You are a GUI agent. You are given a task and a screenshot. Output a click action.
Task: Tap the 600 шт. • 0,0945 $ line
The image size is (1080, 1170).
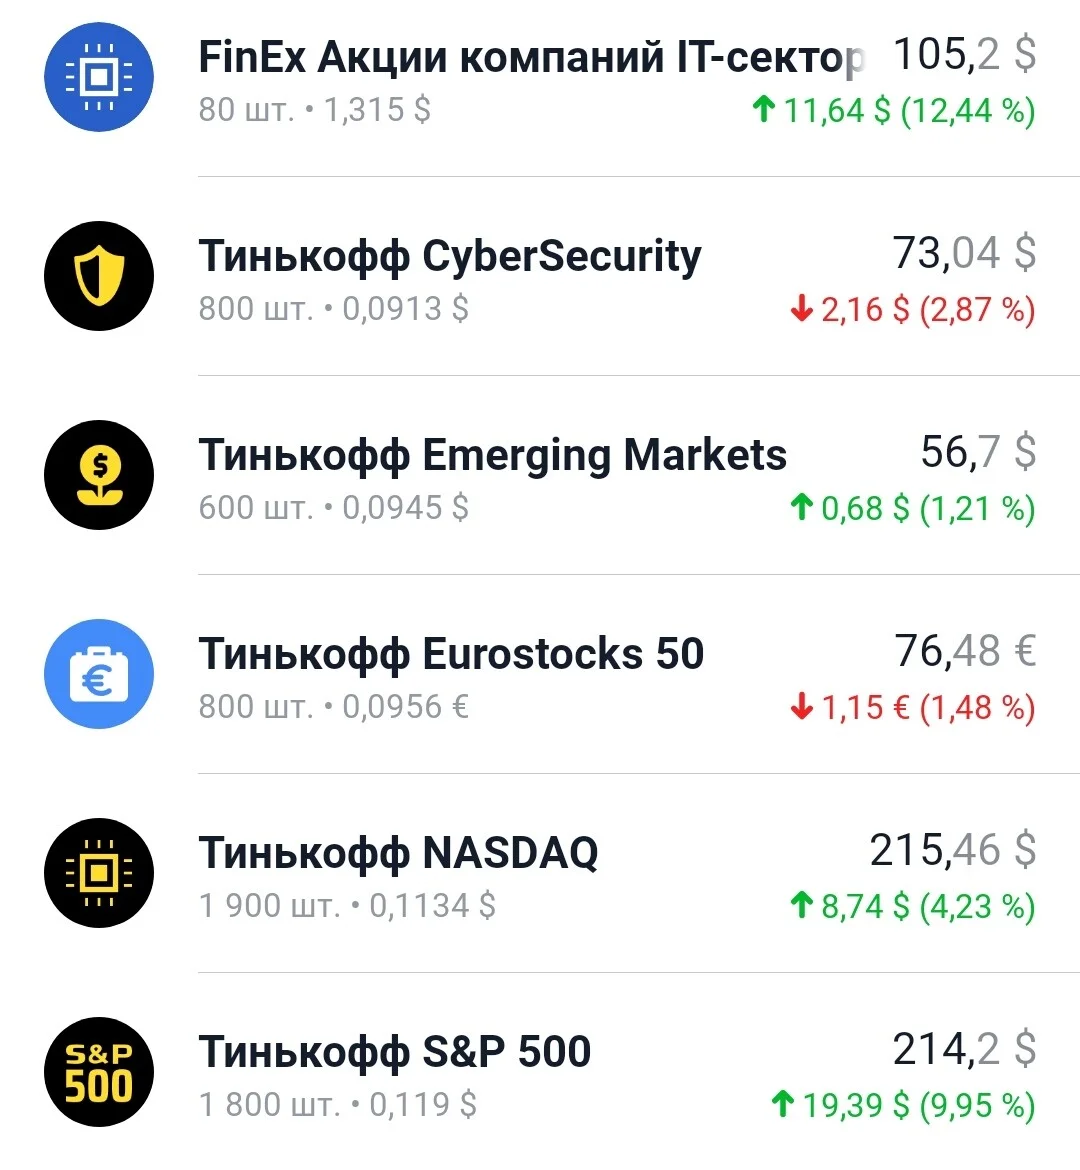coord(333,508)
